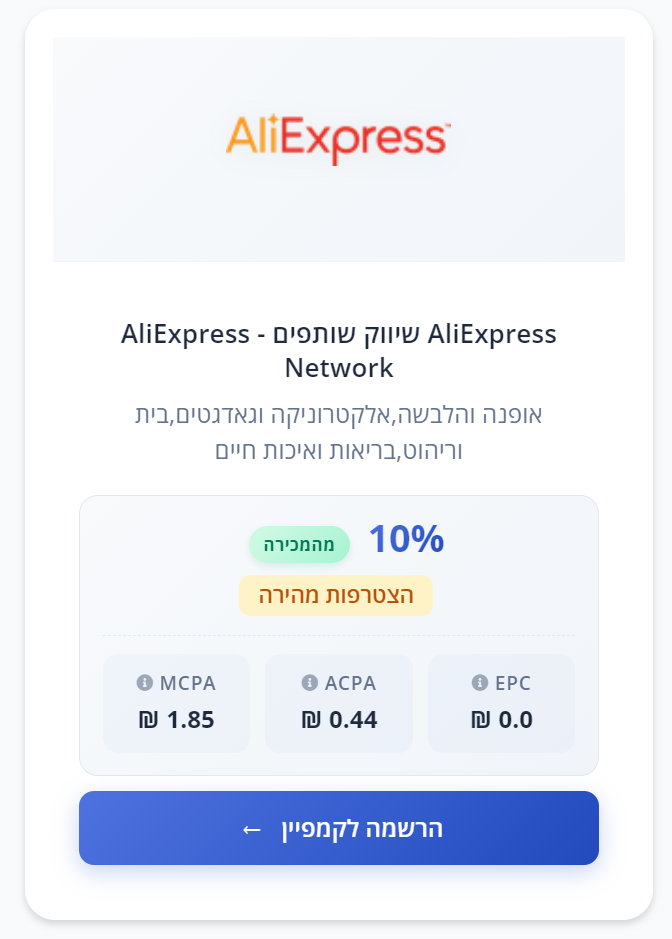
Task: Expand the EPC stat tile
Action: click(x=501, y=702)
